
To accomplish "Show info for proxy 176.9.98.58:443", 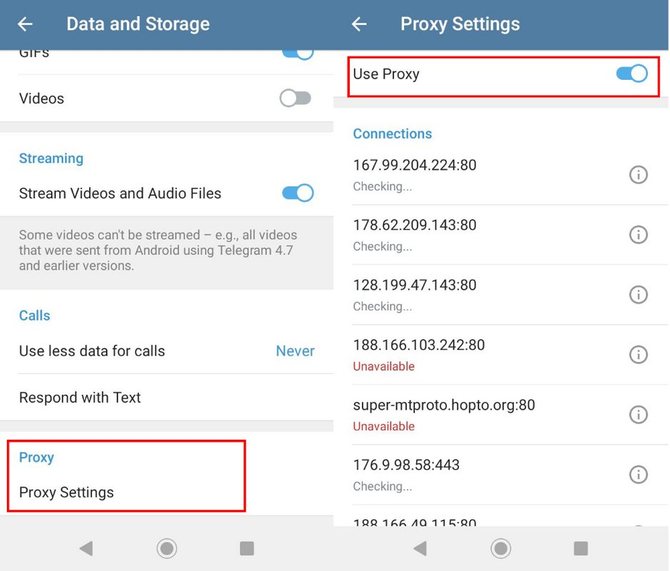I will point(638,475).
